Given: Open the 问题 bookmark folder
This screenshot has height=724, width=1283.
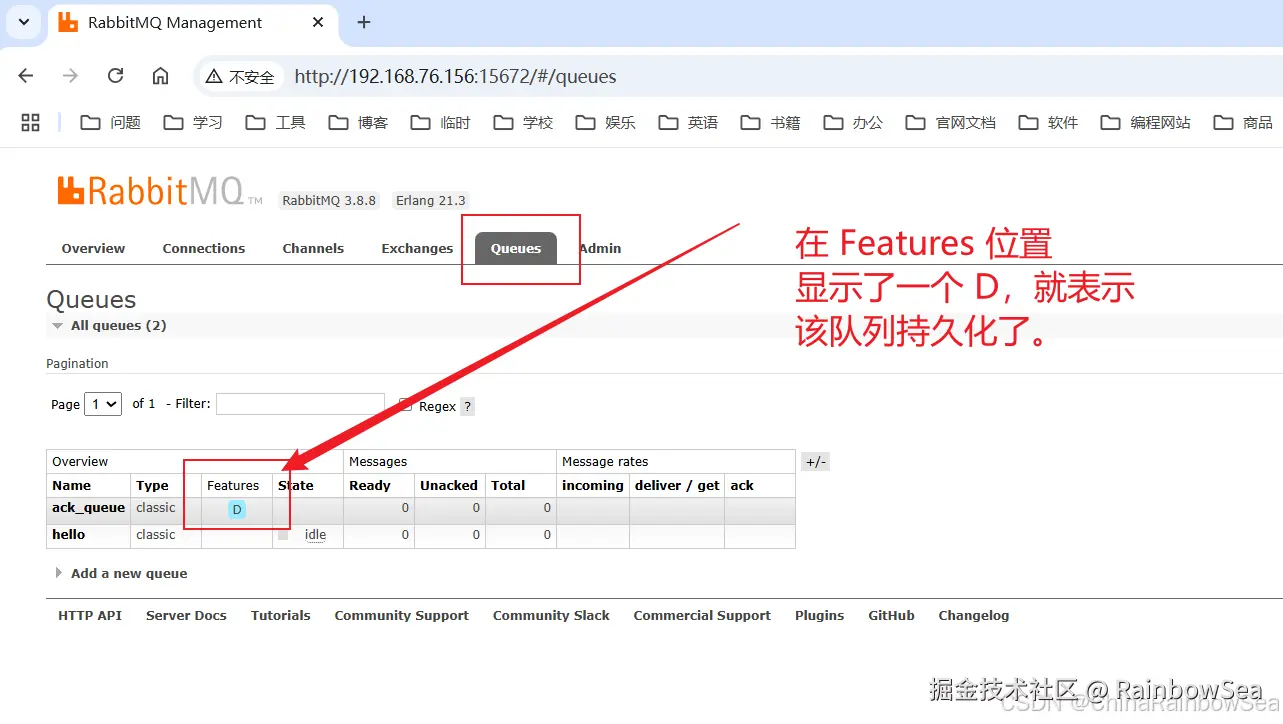Looking at the screenshot, I should click(x=110, y=122).
